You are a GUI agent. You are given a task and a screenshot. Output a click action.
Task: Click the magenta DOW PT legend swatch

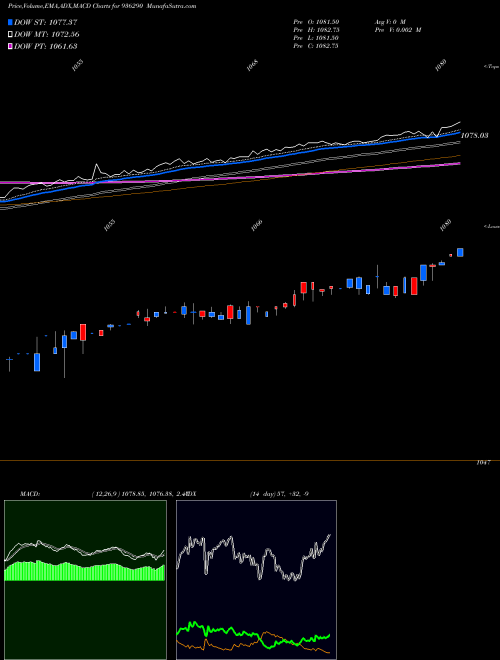coord(11,46)
